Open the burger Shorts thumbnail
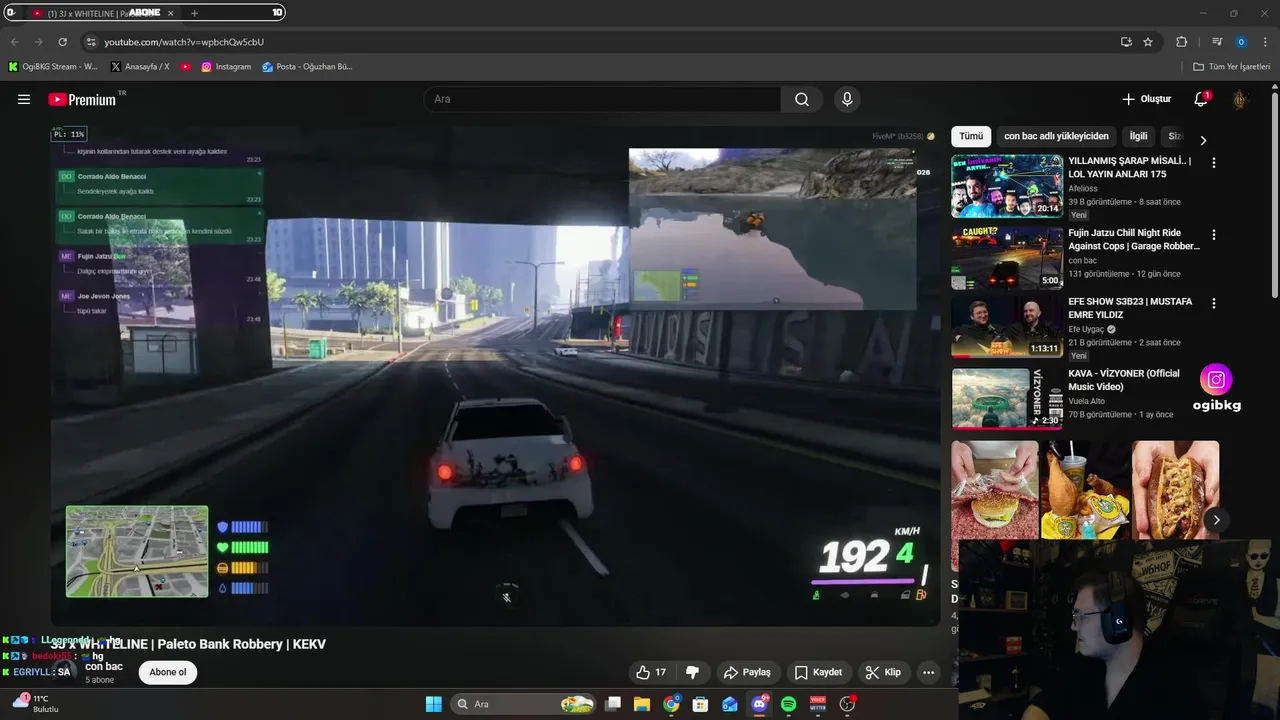 click(x=995, y=490)
